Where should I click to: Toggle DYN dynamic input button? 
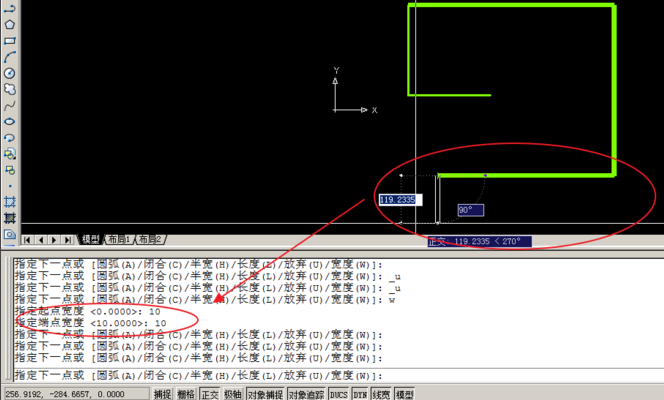[x=360, y=394]
